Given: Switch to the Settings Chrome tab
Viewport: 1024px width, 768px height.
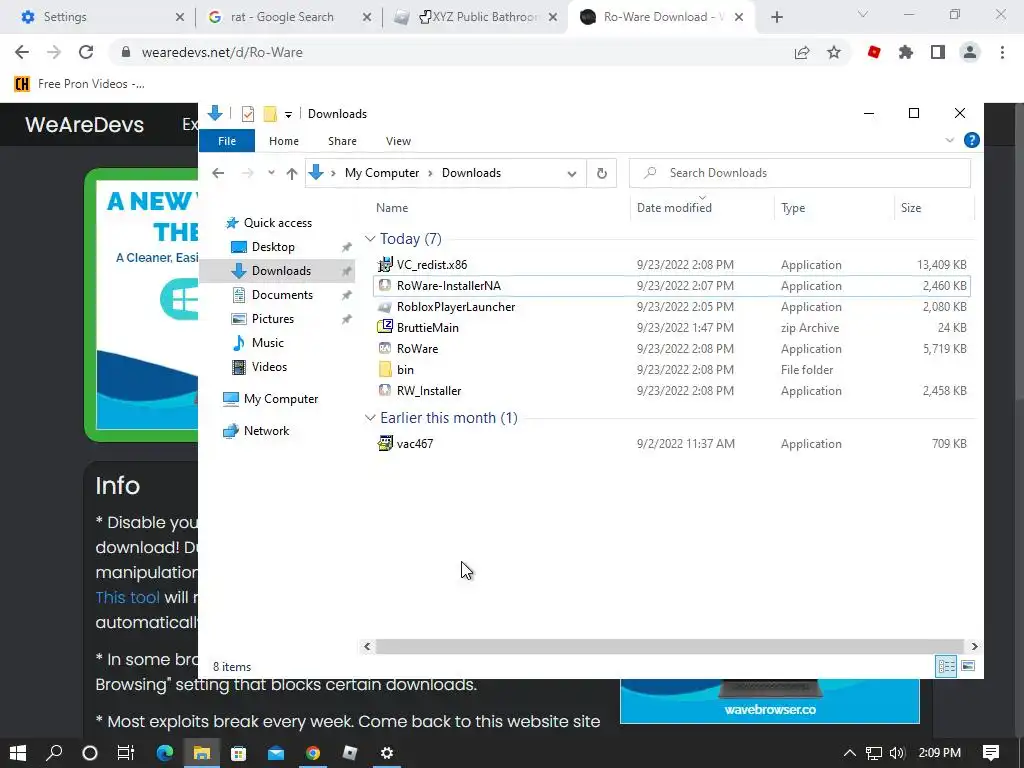Looking at the screenshot, I should coord(97,17).
